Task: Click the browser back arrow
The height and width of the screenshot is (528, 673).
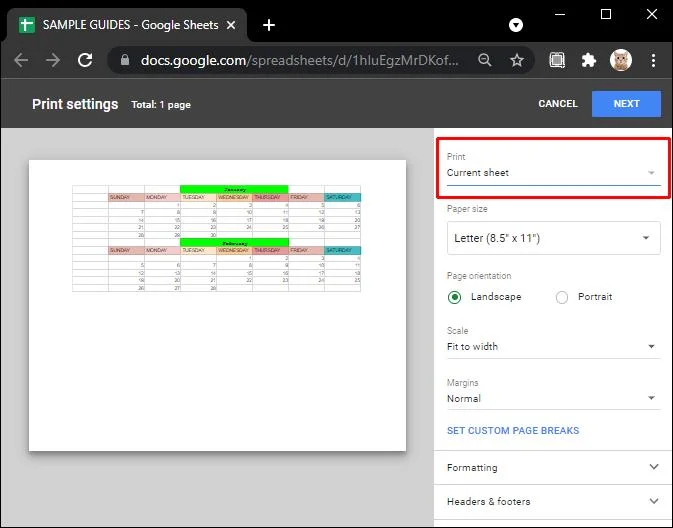Action: point(21,60)
